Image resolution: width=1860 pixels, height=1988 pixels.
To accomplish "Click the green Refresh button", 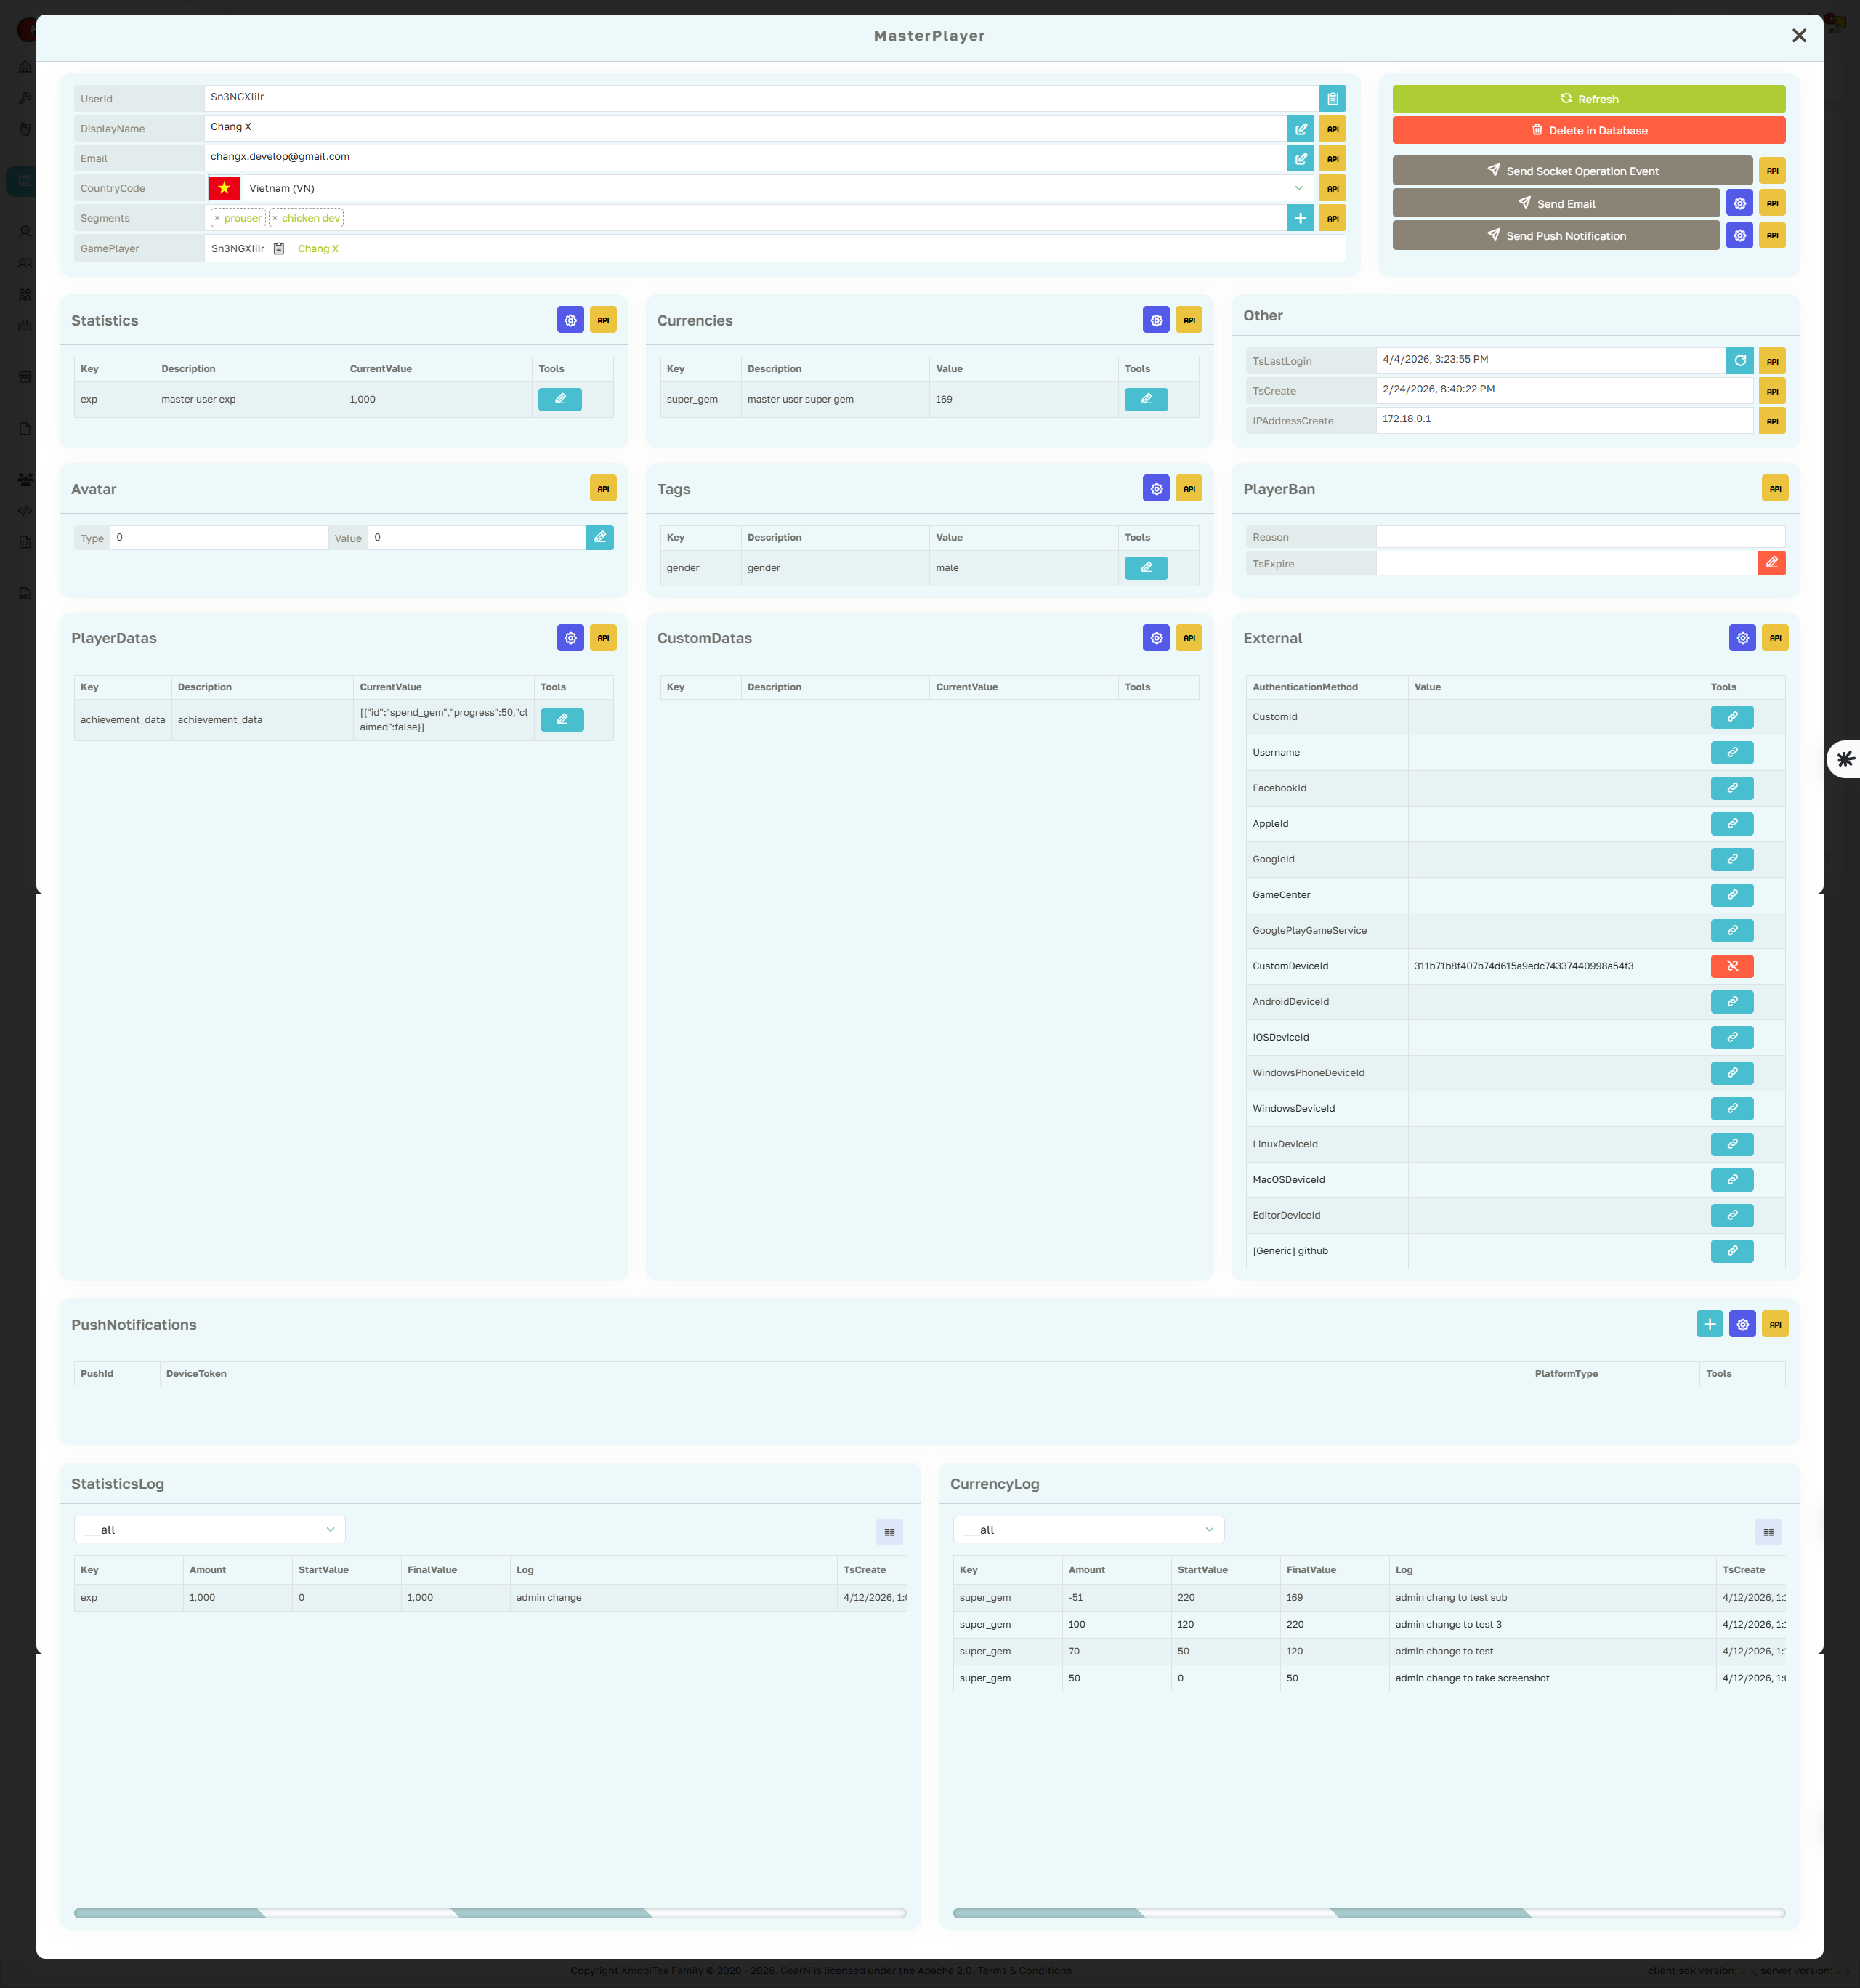I will [1588, 99].
